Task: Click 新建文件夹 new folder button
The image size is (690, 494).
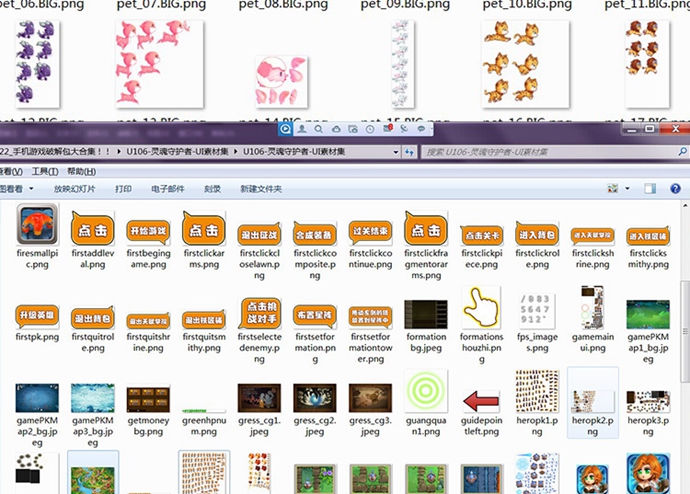Action: (x=261, y=189)
